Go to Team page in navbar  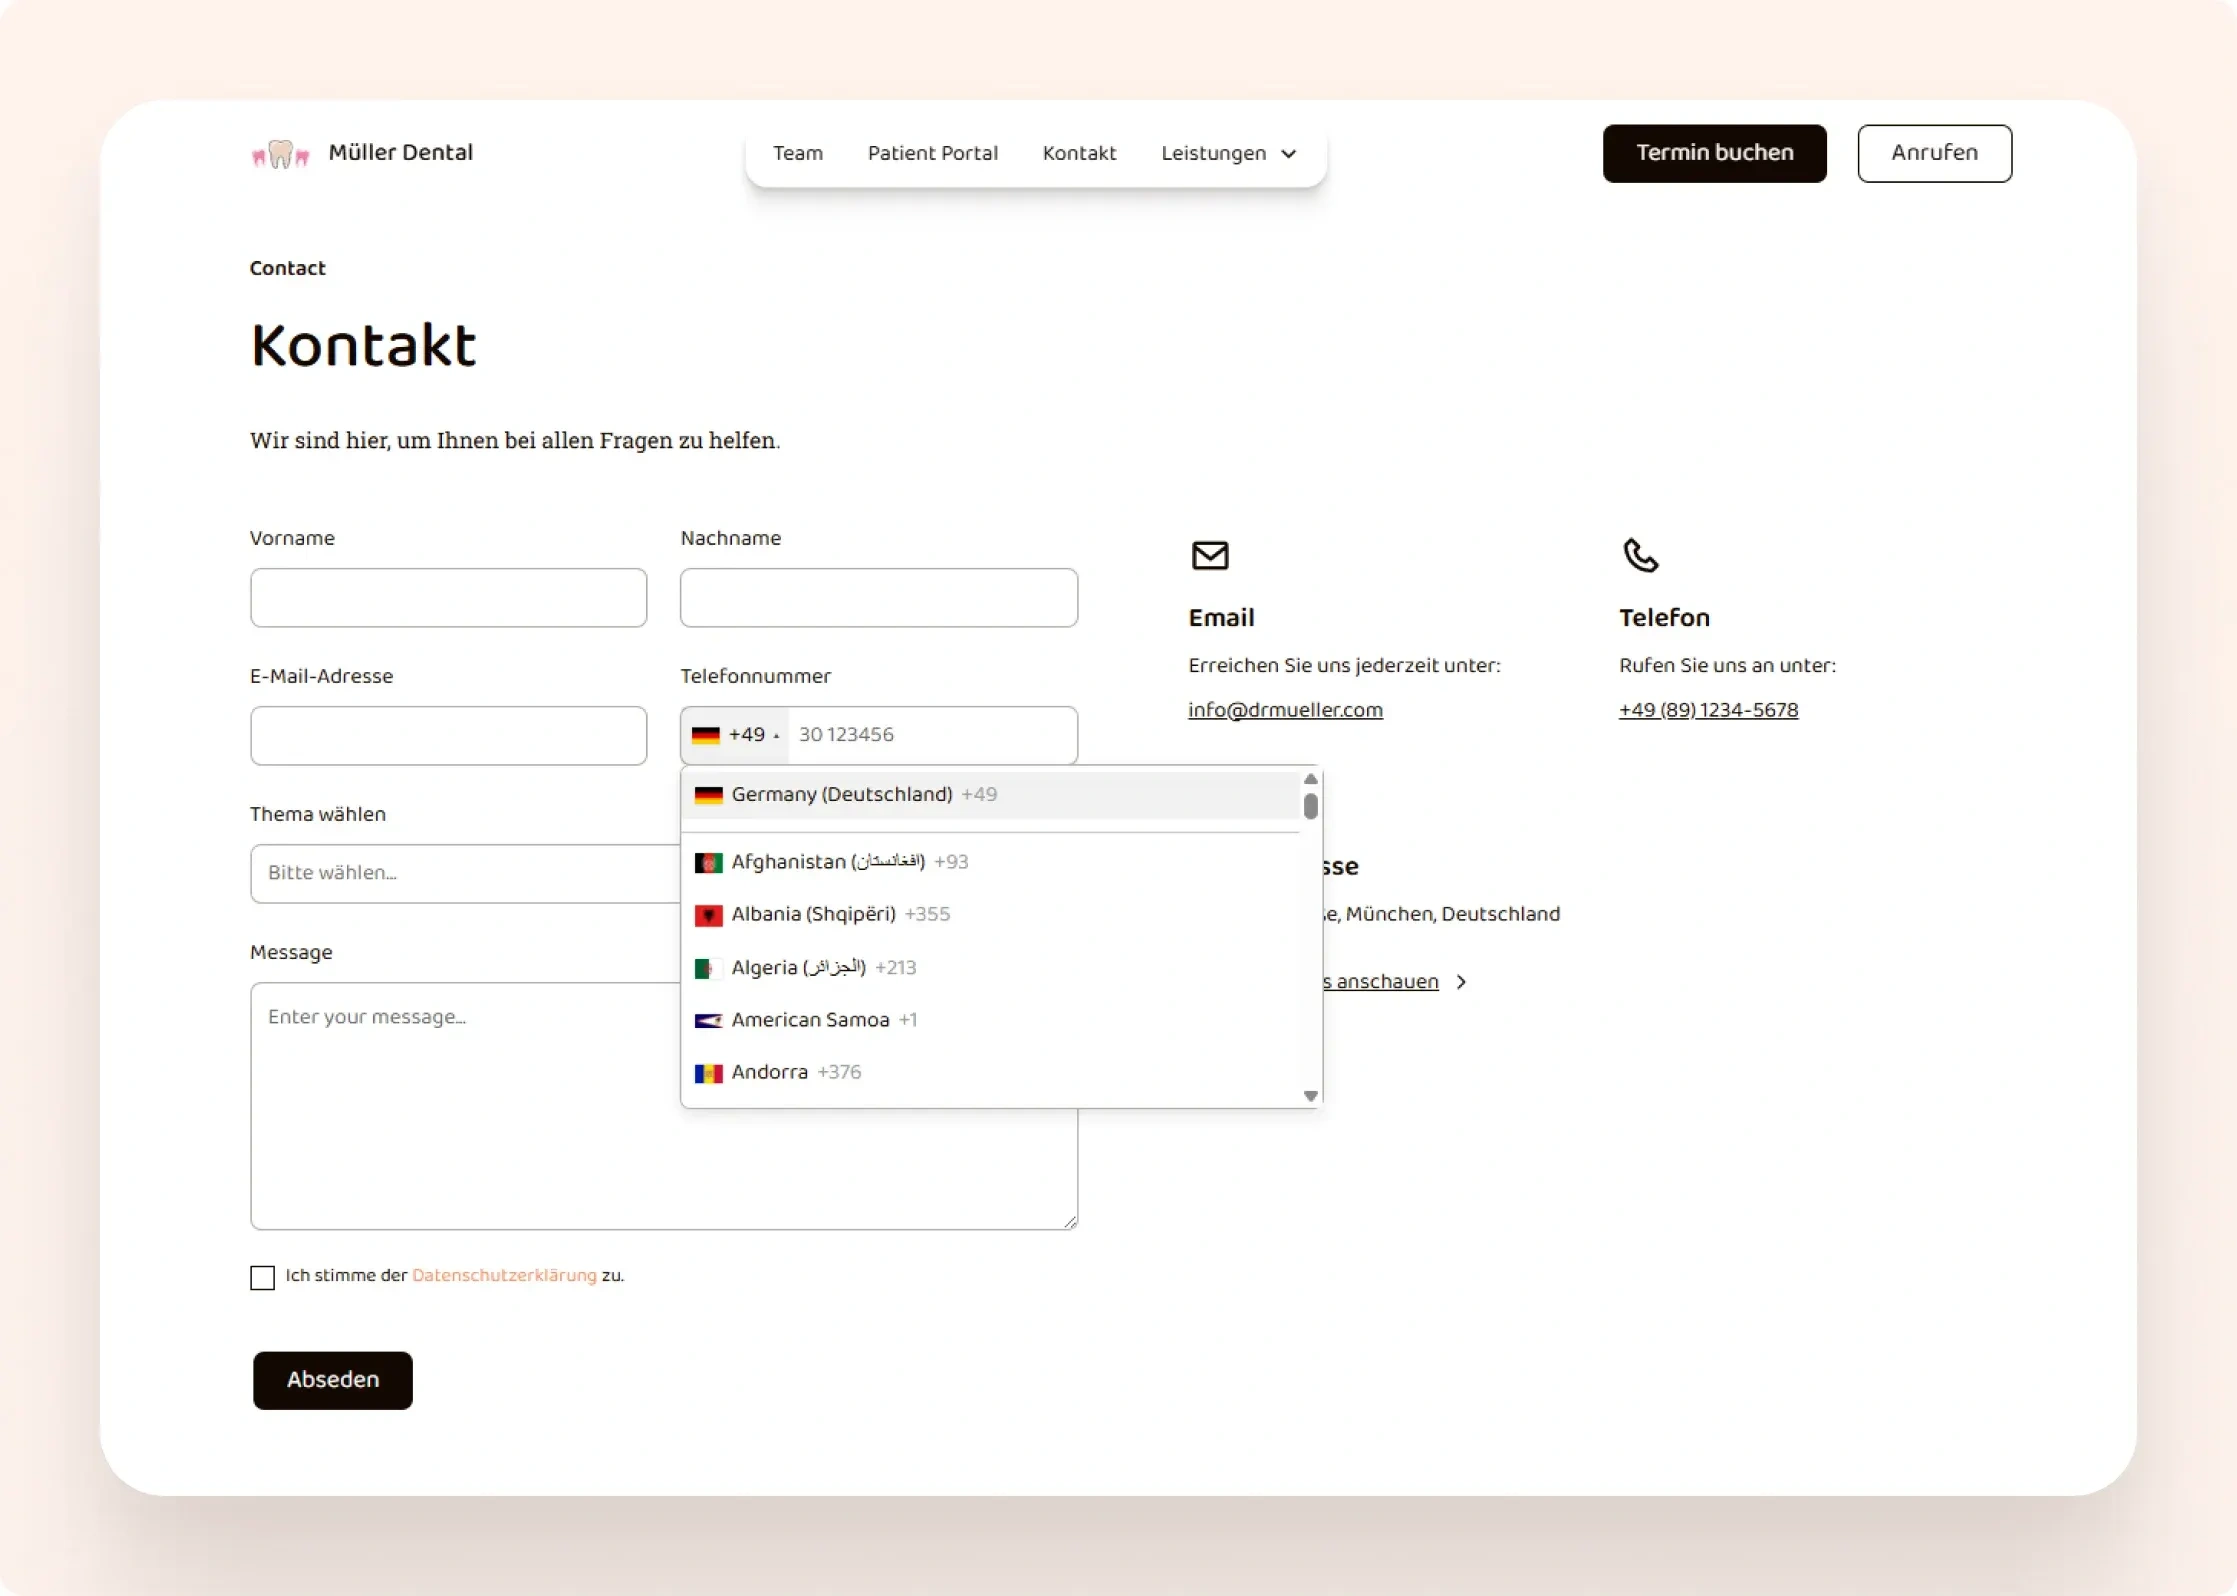tap(797, 153)
